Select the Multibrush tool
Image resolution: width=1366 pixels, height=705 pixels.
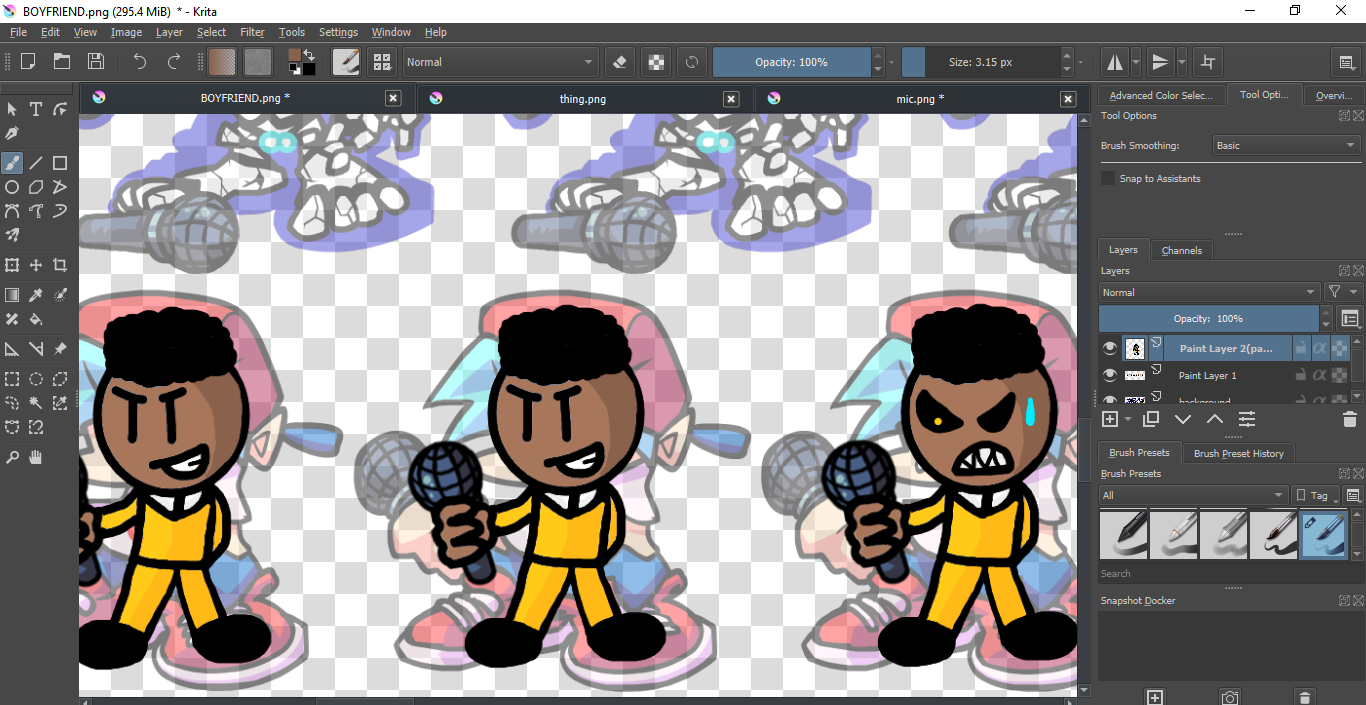(12, 235)
